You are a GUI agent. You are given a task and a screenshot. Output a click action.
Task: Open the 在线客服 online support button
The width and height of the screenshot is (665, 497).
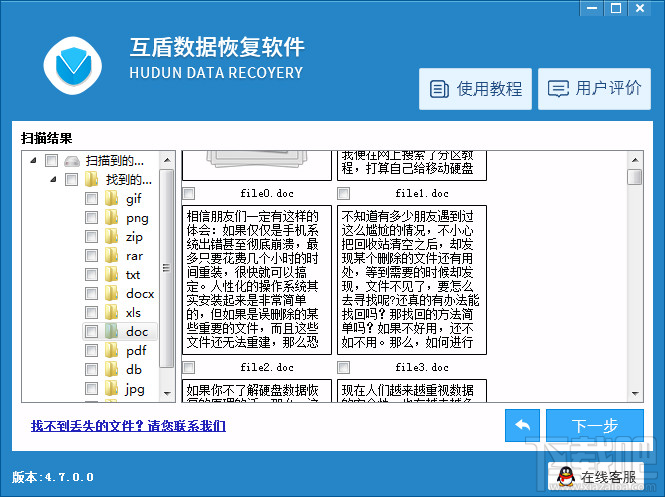[x=596, y=477]
